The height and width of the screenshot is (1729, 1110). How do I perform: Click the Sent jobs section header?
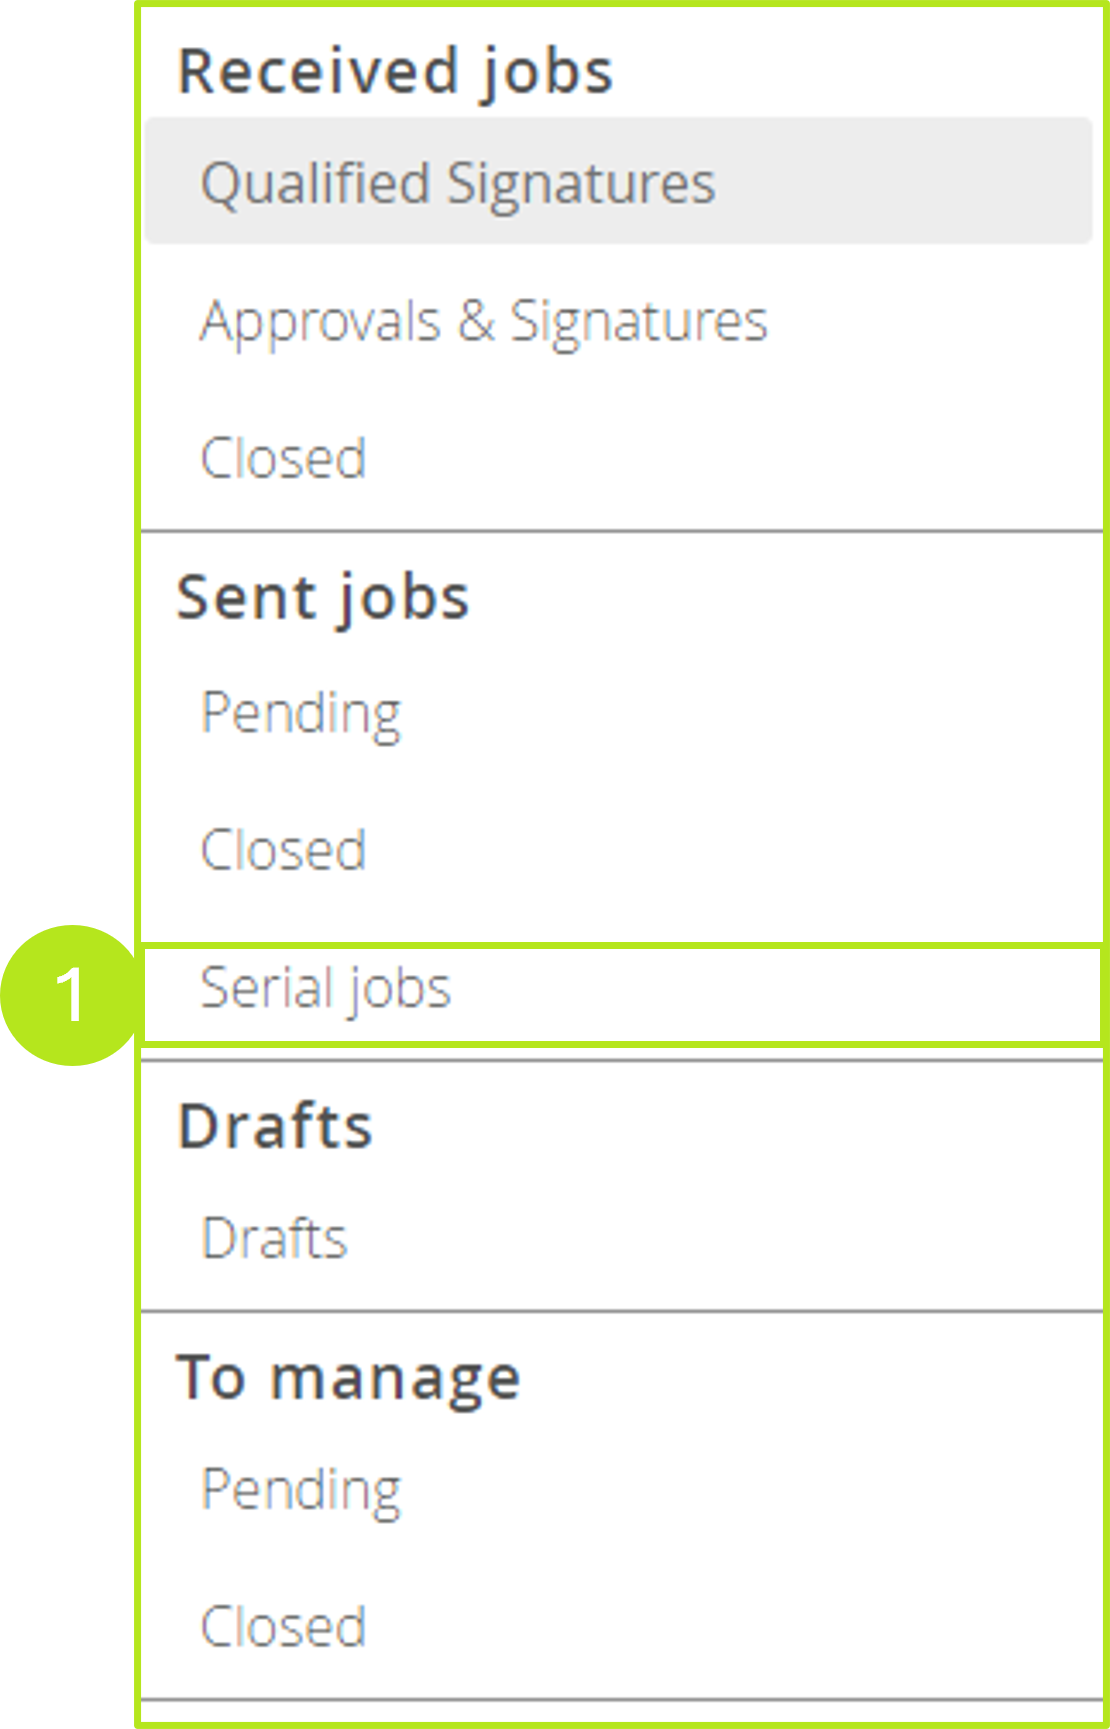point(322,596)
